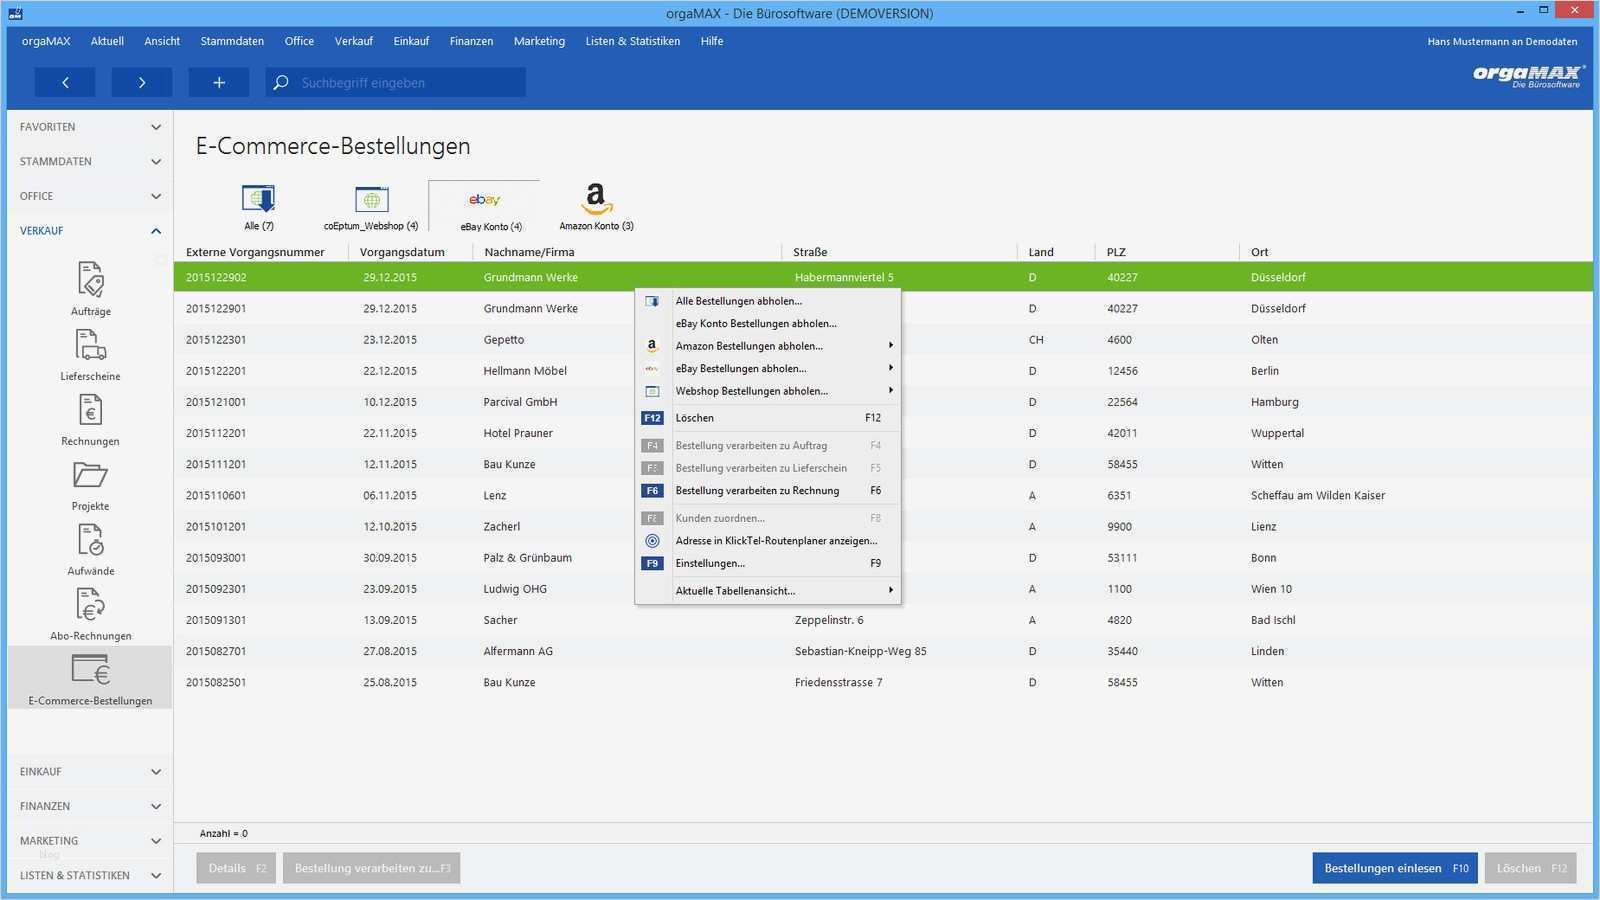The height and width of the screenshot is (900, 1600).
Task: Click the bottom Löschen F12 button
Action: click(x=1531, y=868)
